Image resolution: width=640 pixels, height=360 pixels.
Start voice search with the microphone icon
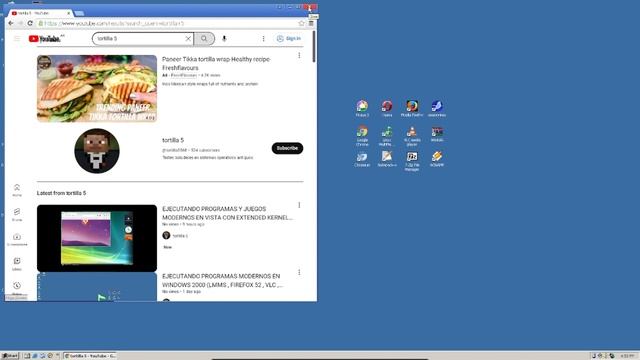click(224, 38)
